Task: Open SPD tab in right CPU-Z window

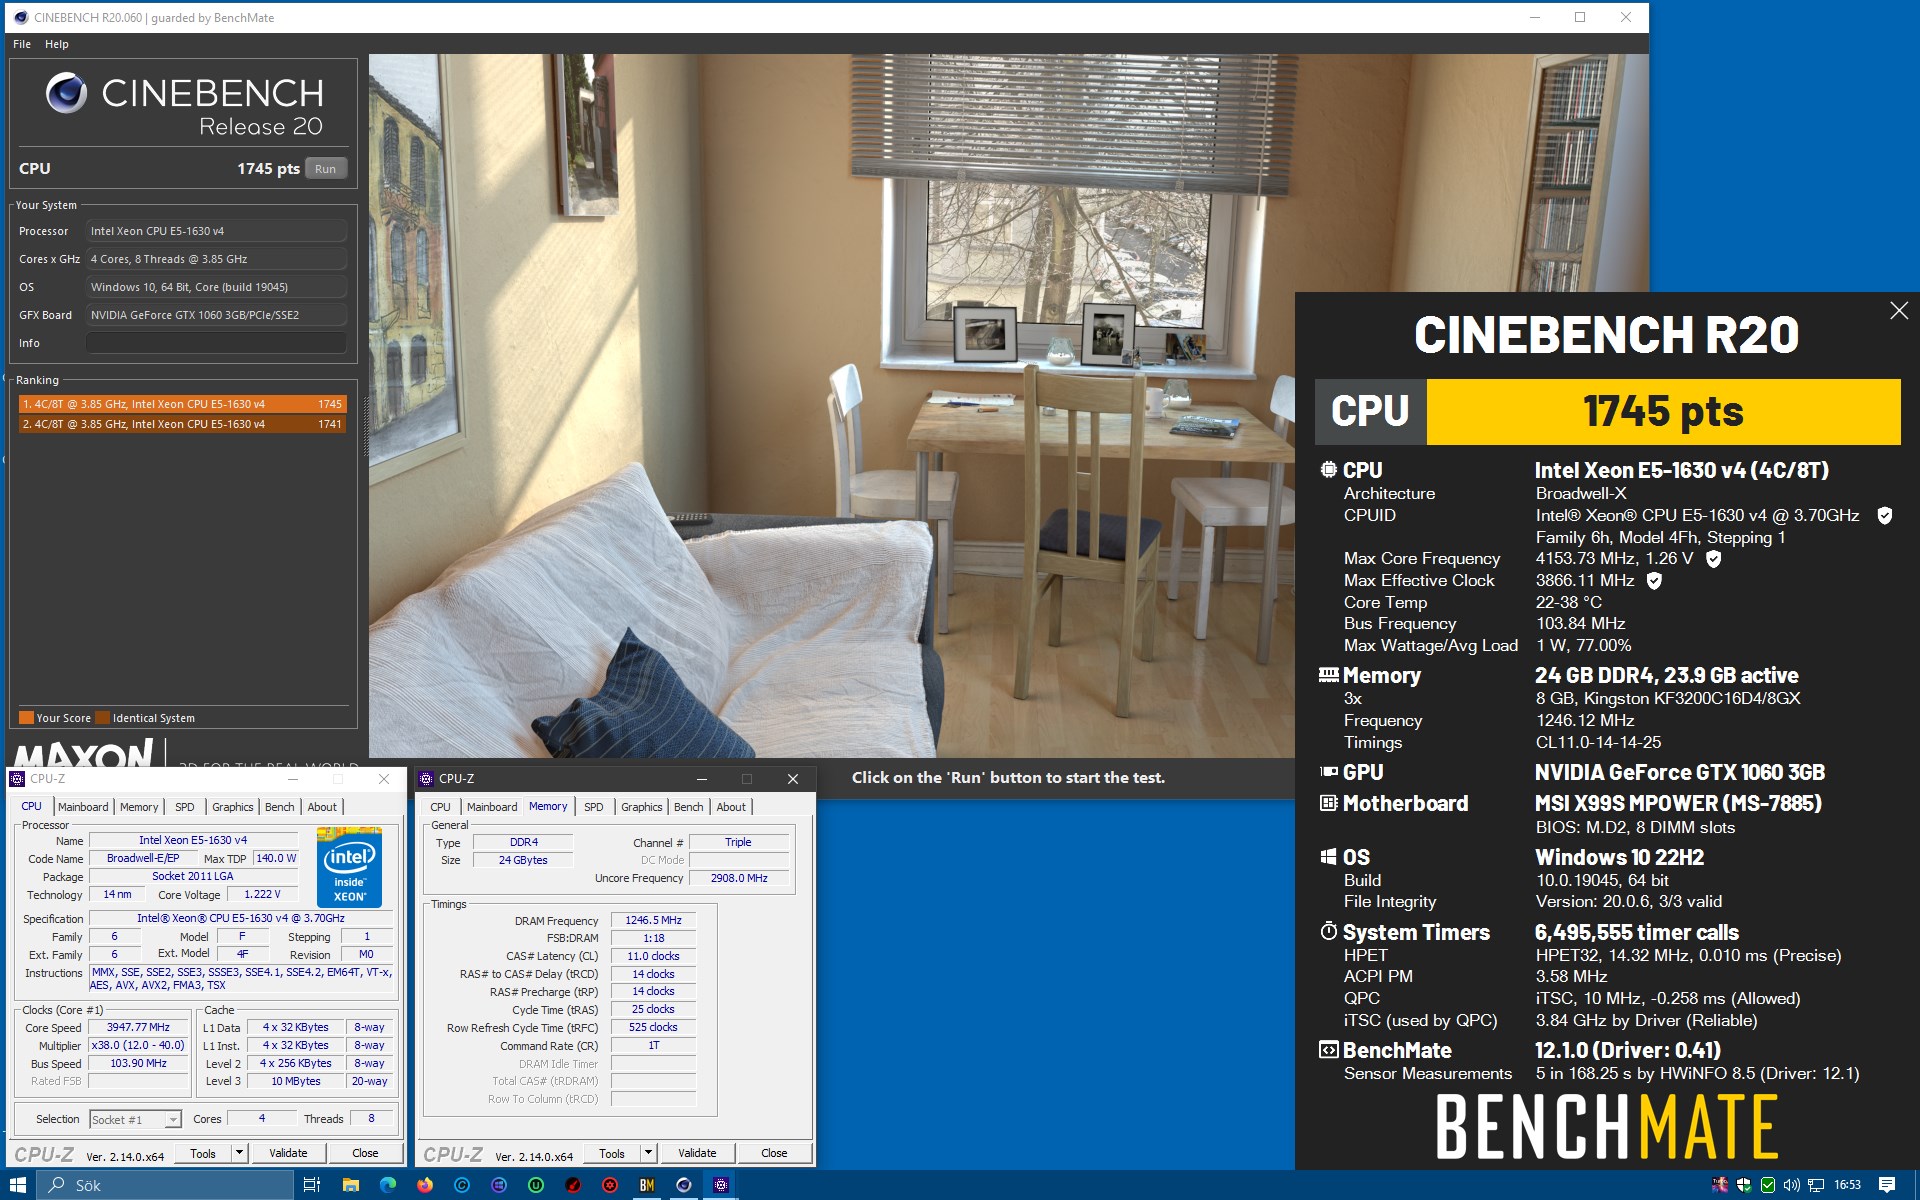Action: pyautogui.click(x=594, y=807)
